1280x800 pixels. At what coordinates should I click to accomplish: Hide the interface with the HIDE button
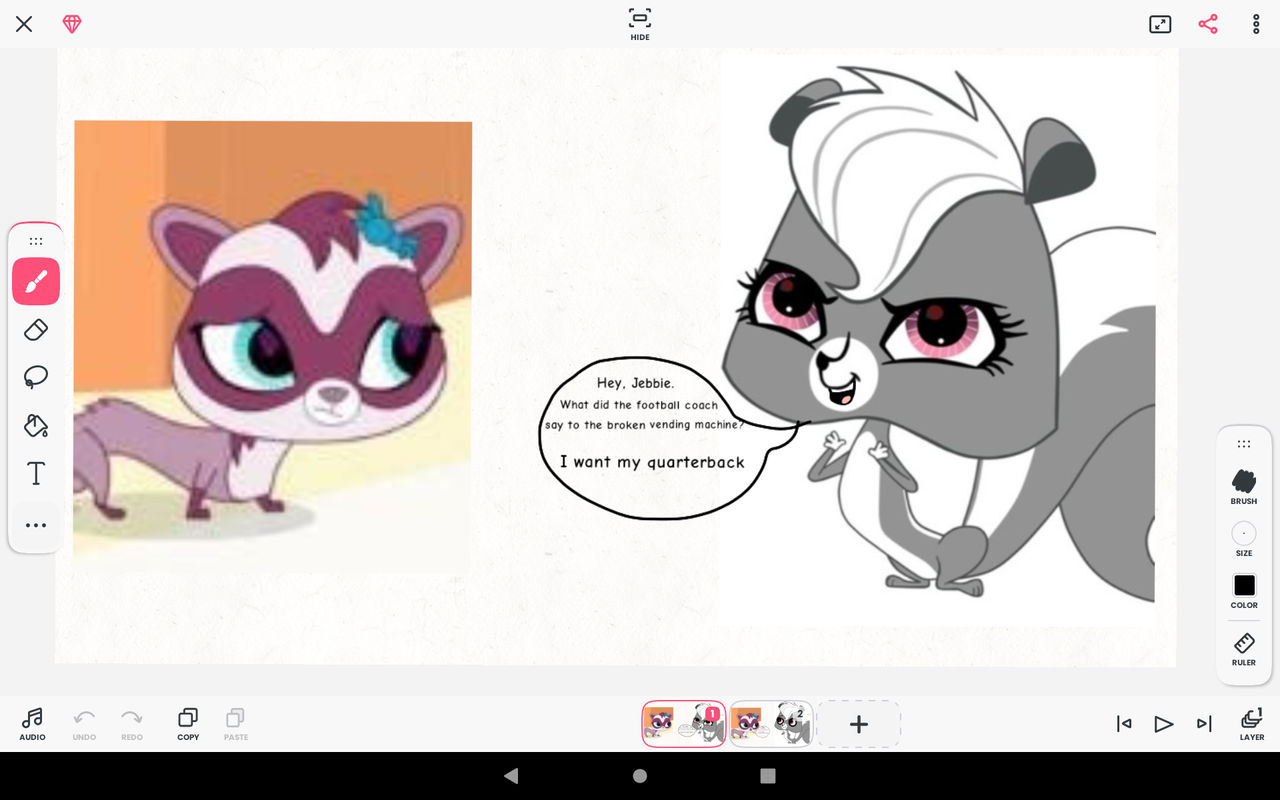pos(640,24)
